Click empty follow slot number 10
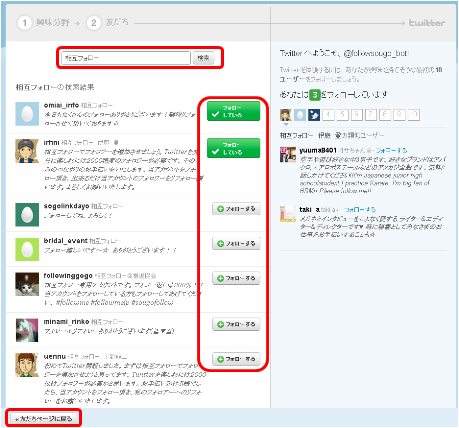Image resolution: width=459 pixels, height=428 pixels. click(413, 115)
